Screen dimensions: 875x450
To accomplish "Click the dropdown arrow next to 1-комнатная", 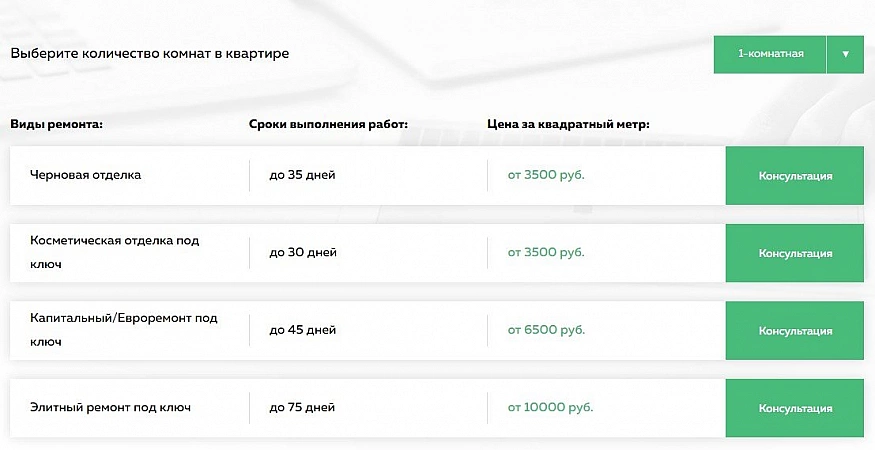I will tap(845, 54).
